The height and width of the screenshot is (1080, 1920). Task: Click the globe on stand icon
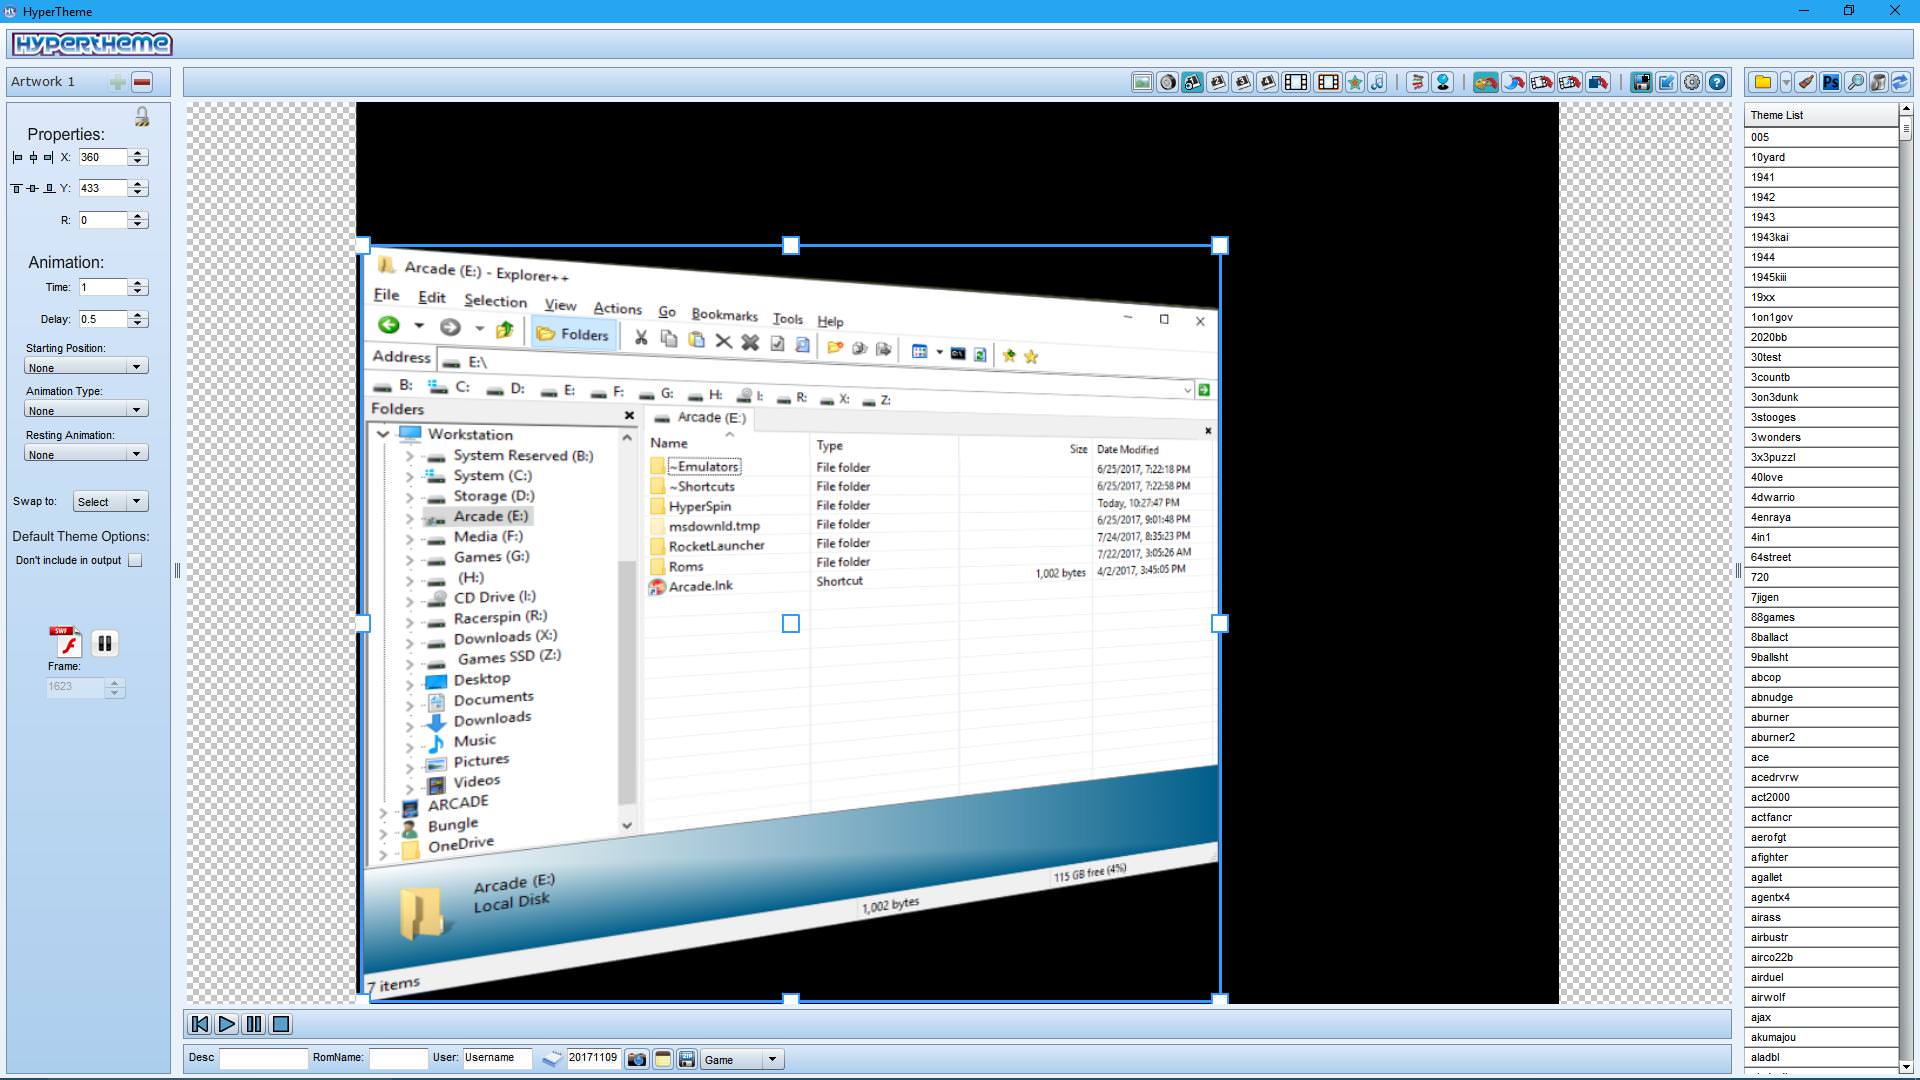(x=1442, y=83)
